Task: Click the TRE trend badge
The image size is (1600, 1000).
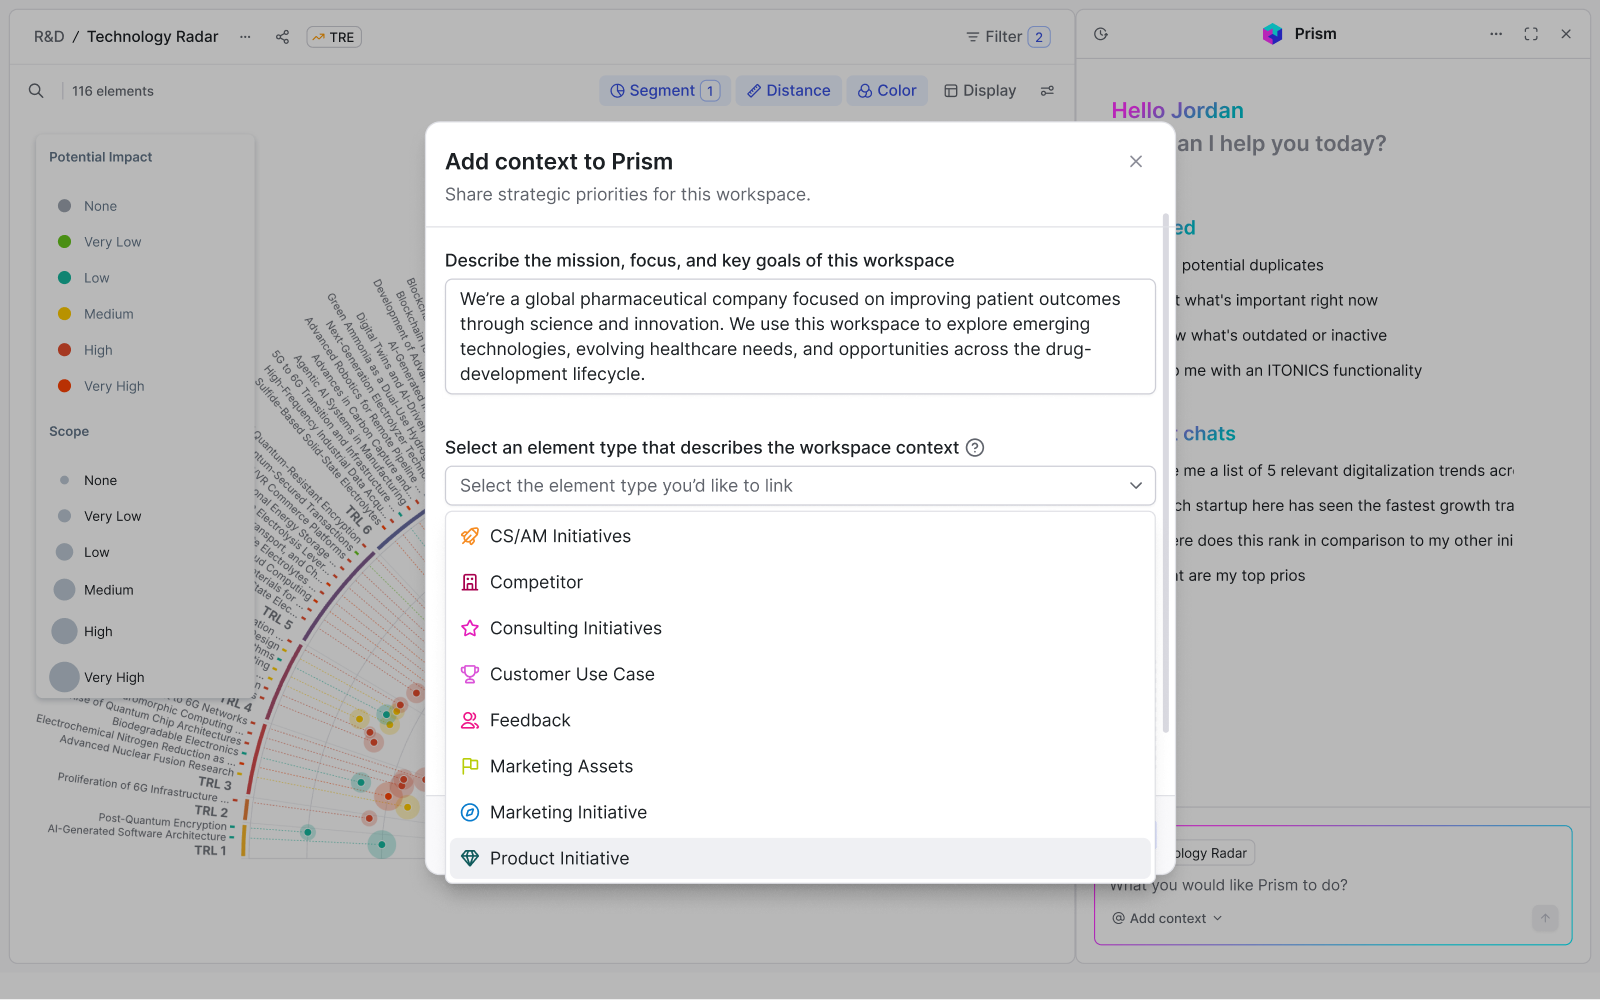Action: [334, 37]
